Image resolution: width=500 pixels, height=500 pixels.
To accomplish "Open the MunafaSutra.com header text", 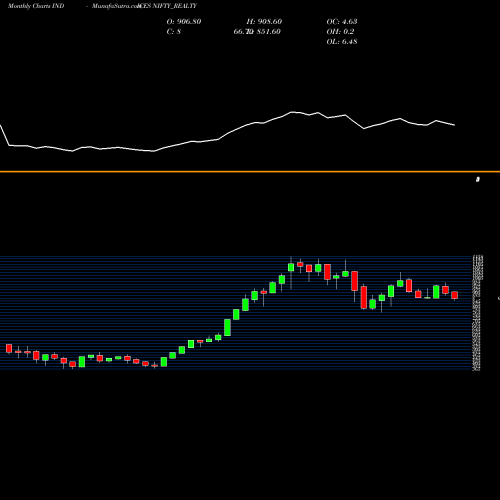I will (x=116, y=6).
